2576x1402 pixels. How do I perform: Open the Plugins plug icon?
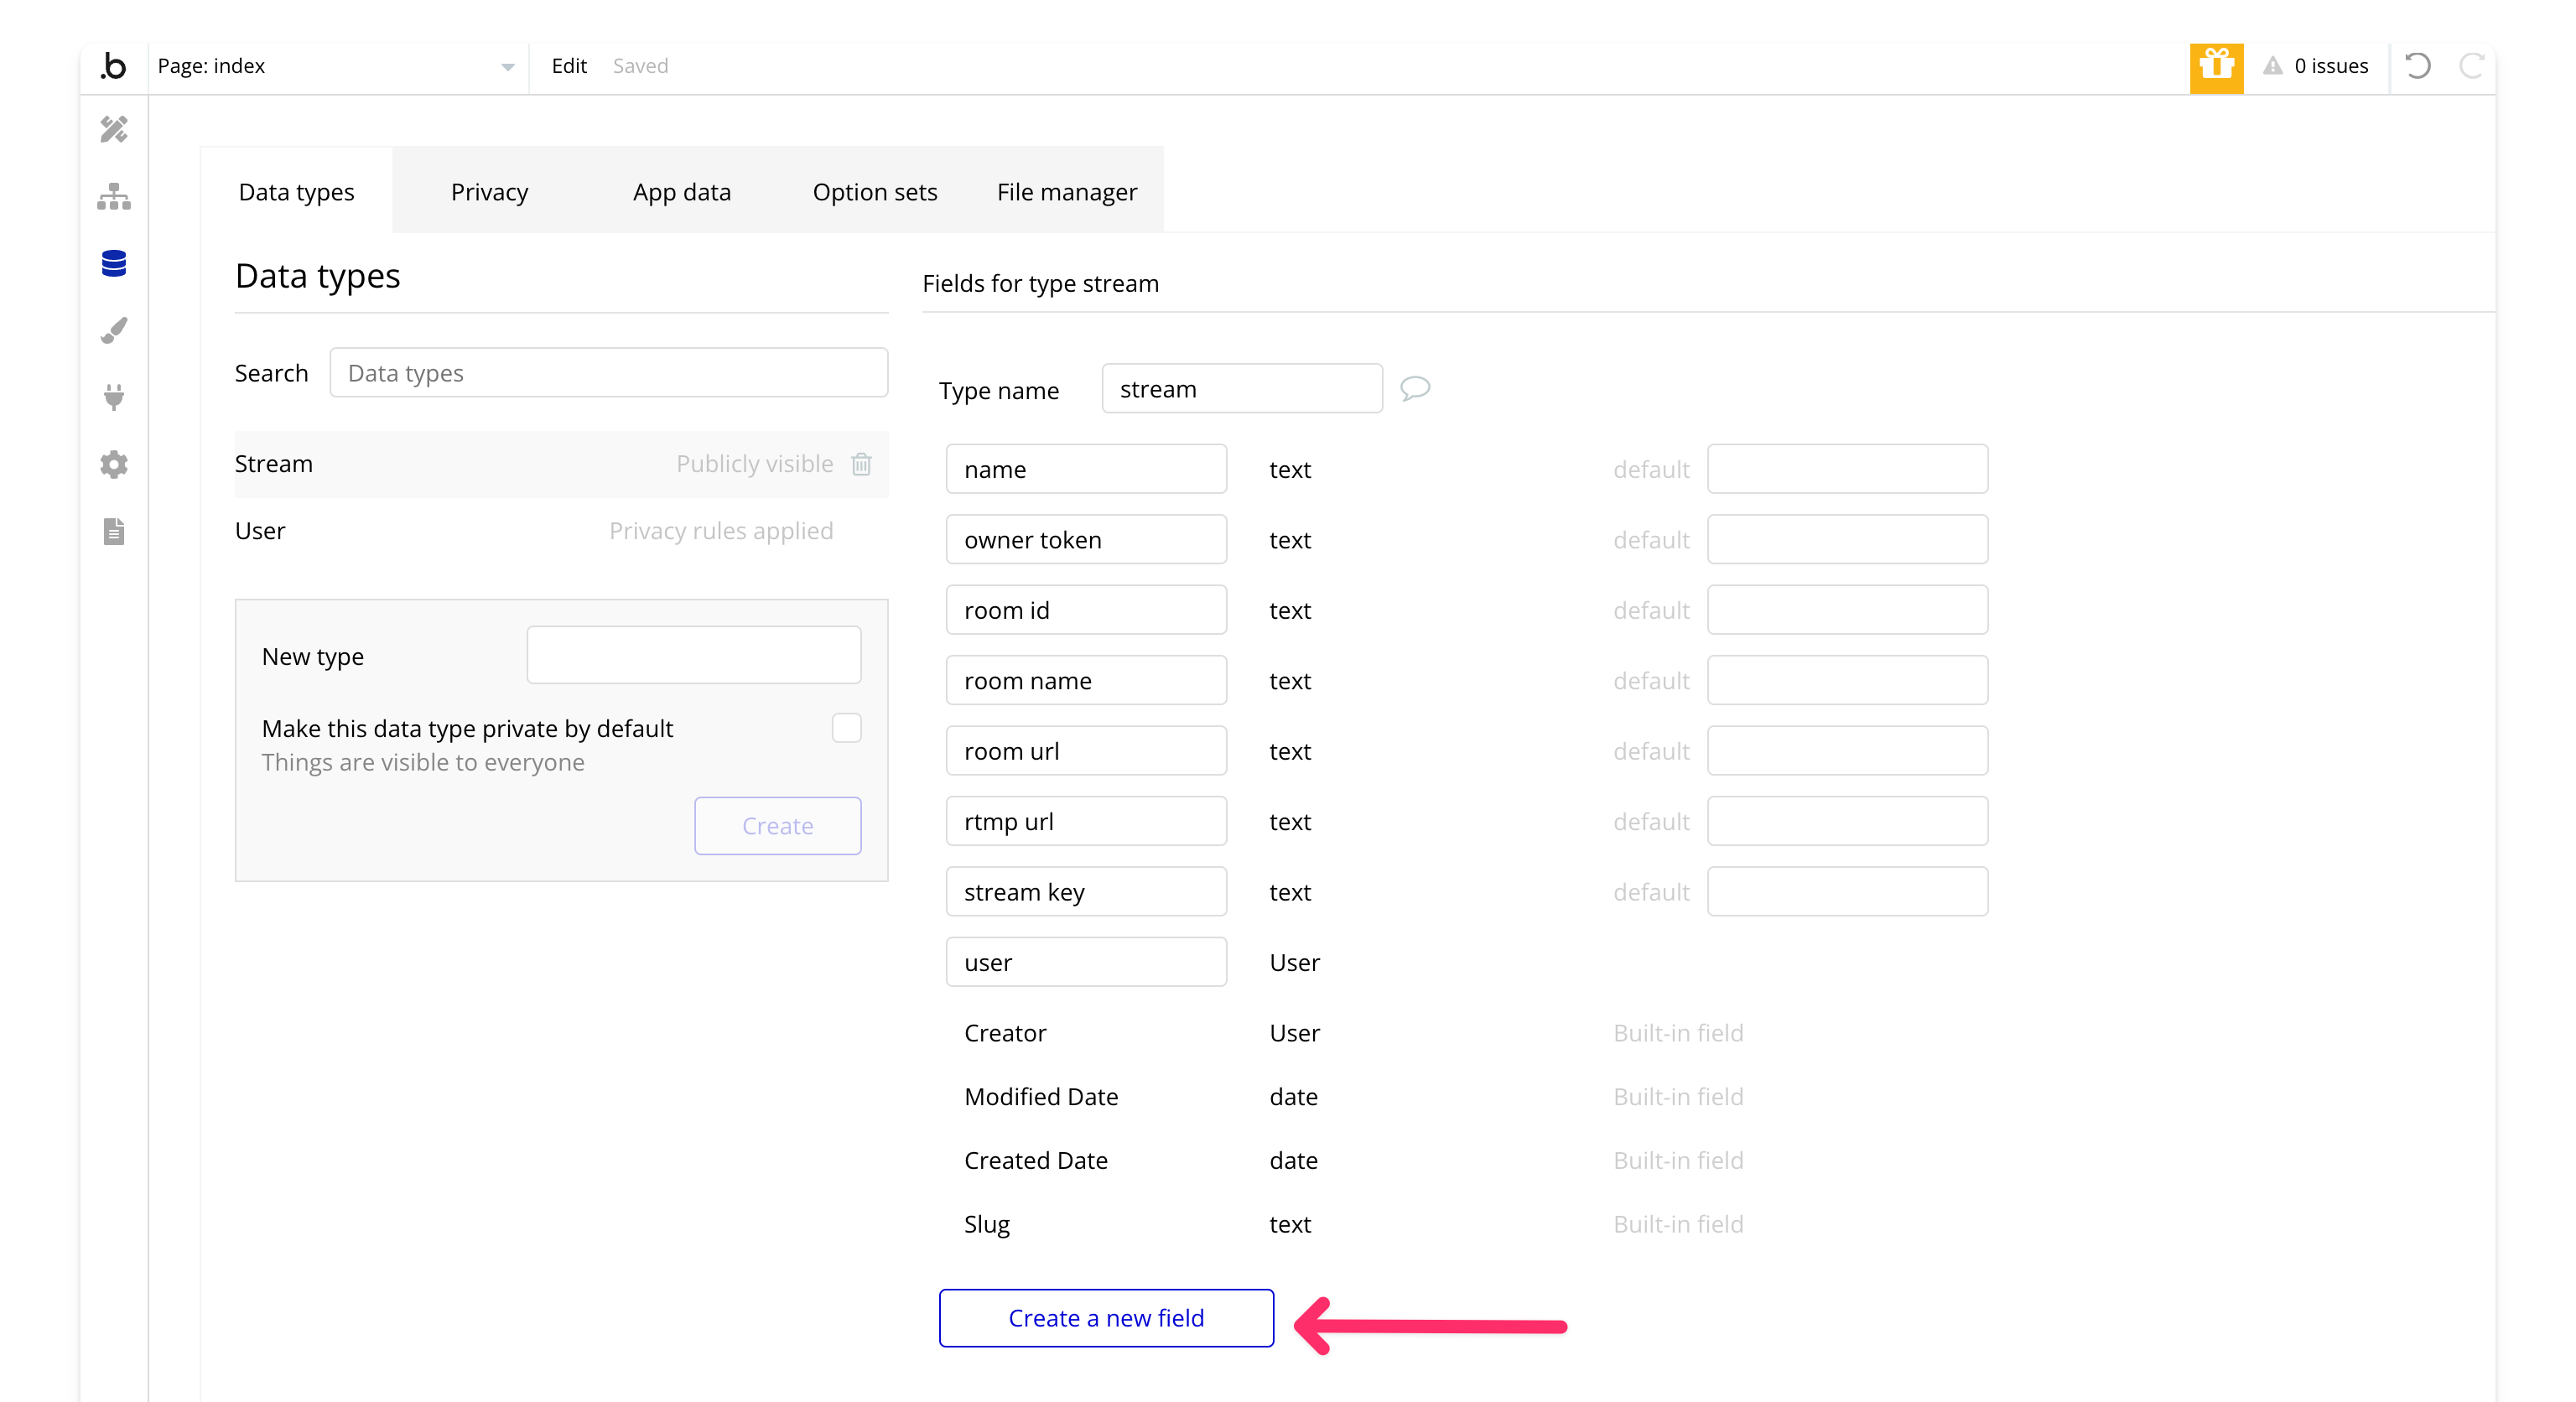[114, 397]
